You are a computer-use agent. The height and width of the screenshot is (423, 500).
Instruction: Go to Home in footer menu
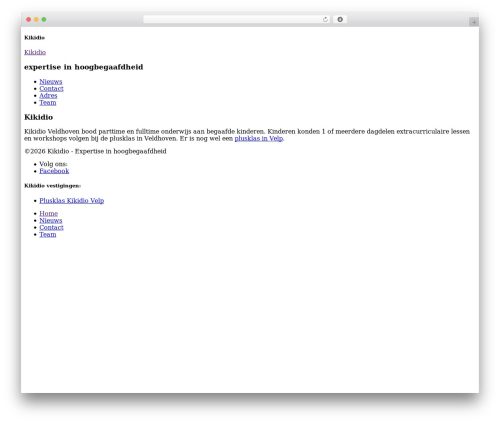tap(49, 213)
